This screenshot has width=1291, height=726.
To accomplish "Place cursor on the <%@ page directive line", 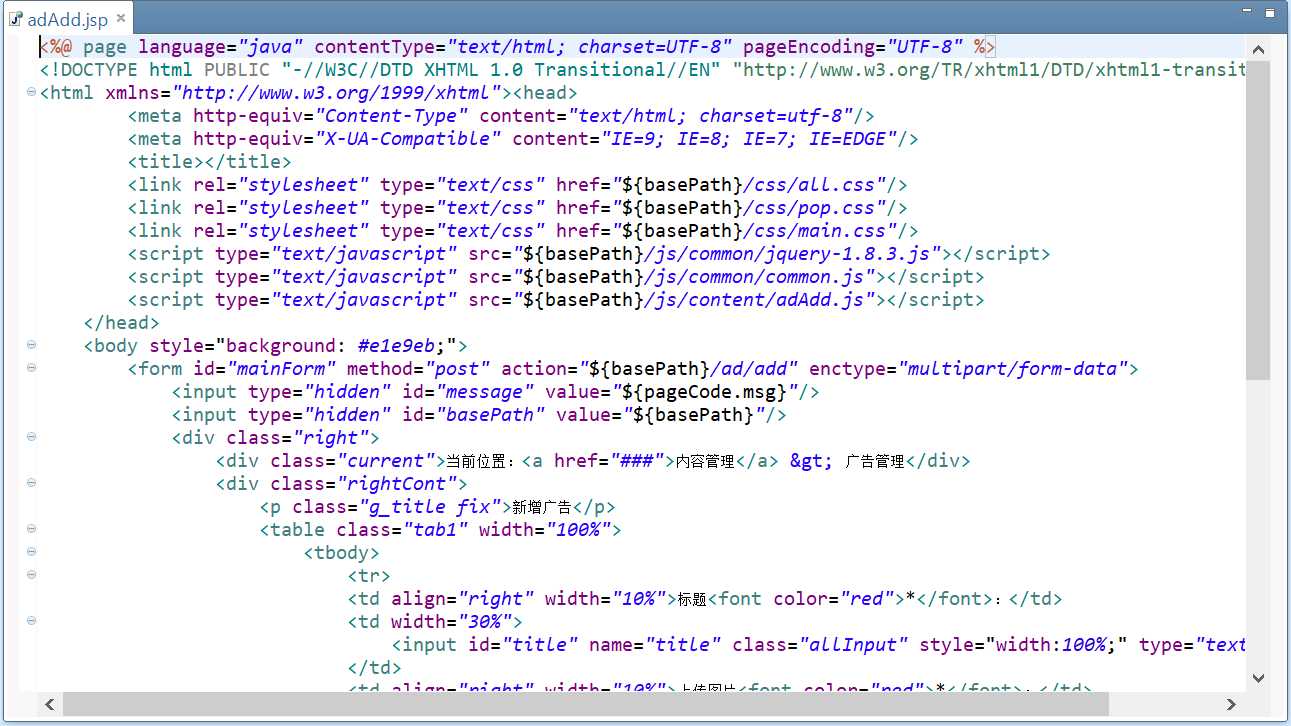I will [517, 47].
